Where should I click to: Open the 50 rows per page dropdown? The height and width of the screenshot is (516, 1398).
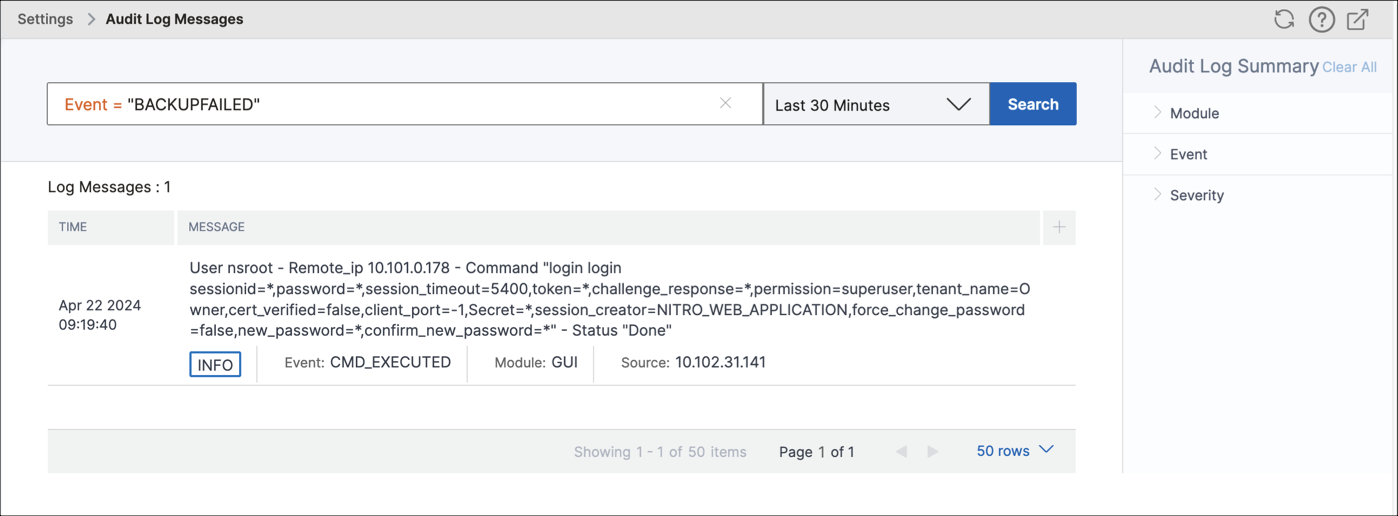pos(1015,451)
